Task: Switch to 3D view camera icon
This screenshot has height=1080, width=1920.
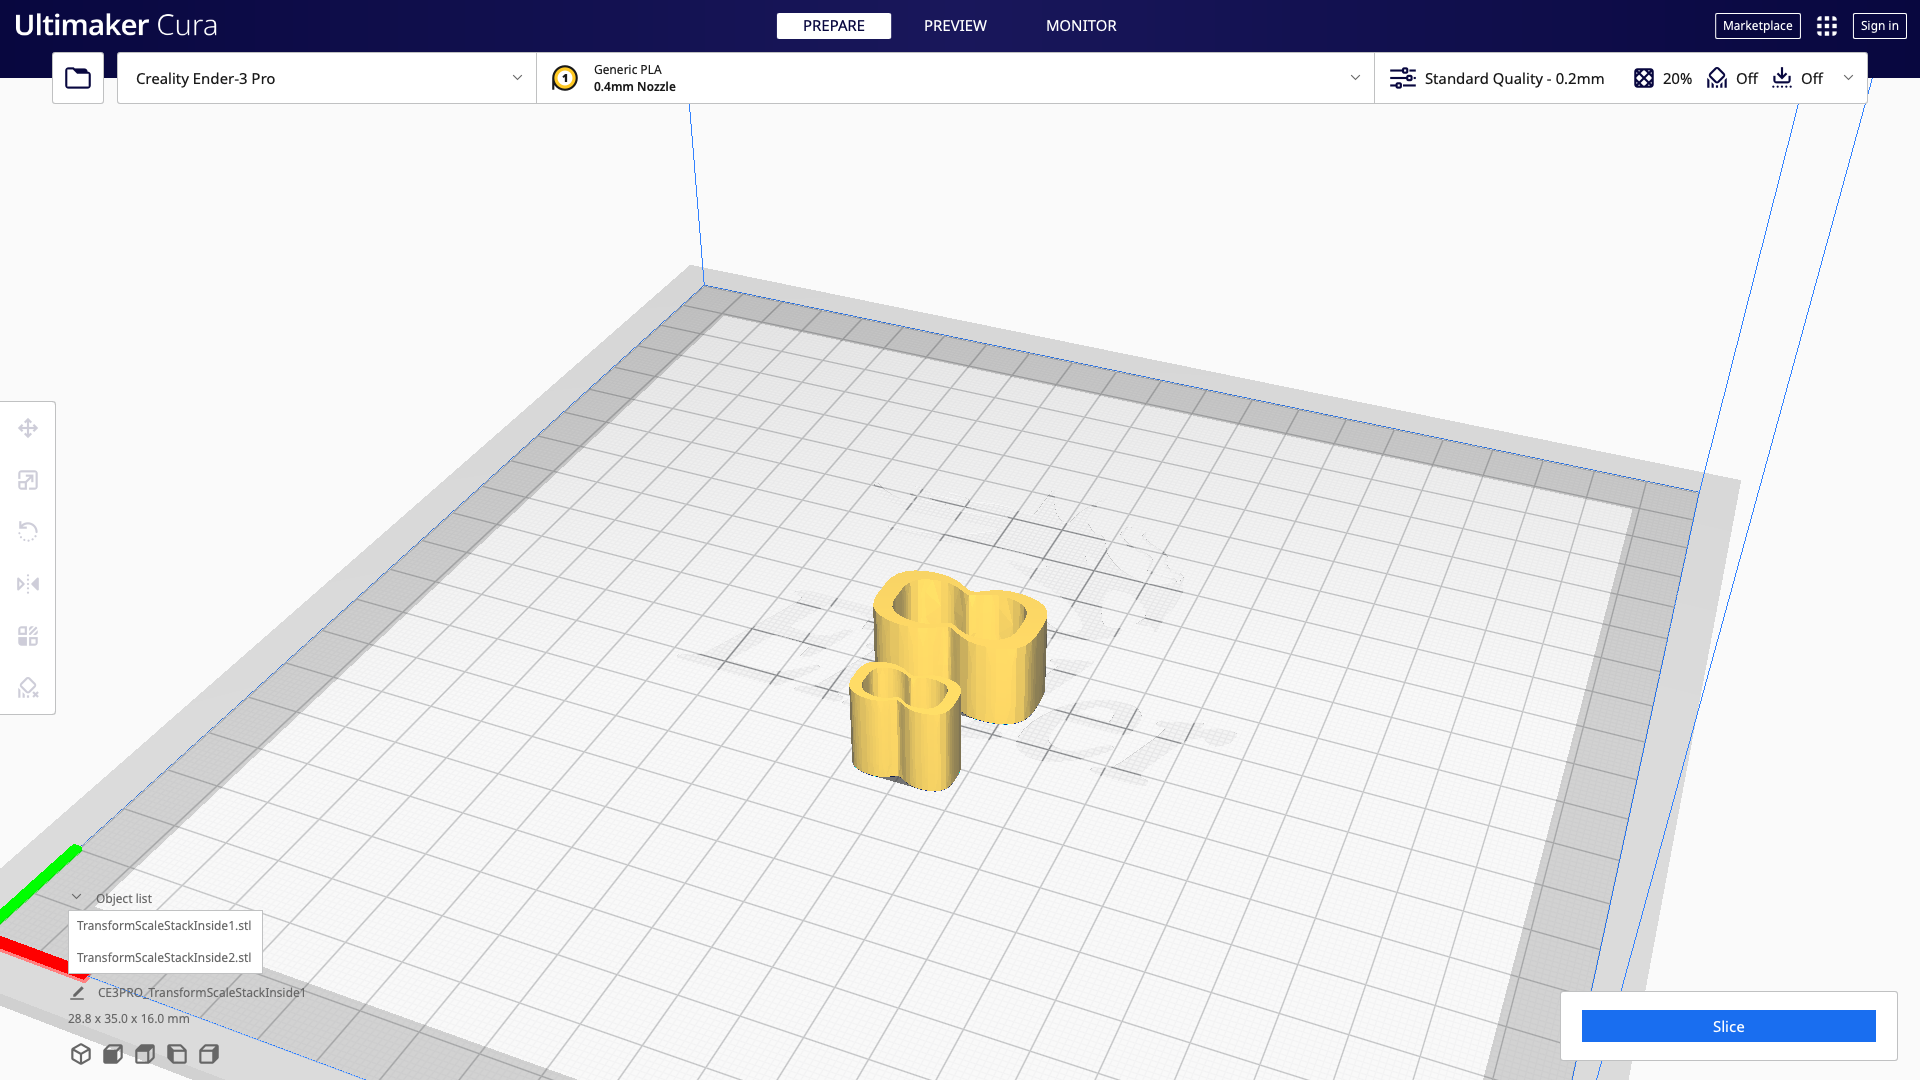Action: coord(81,1054)
